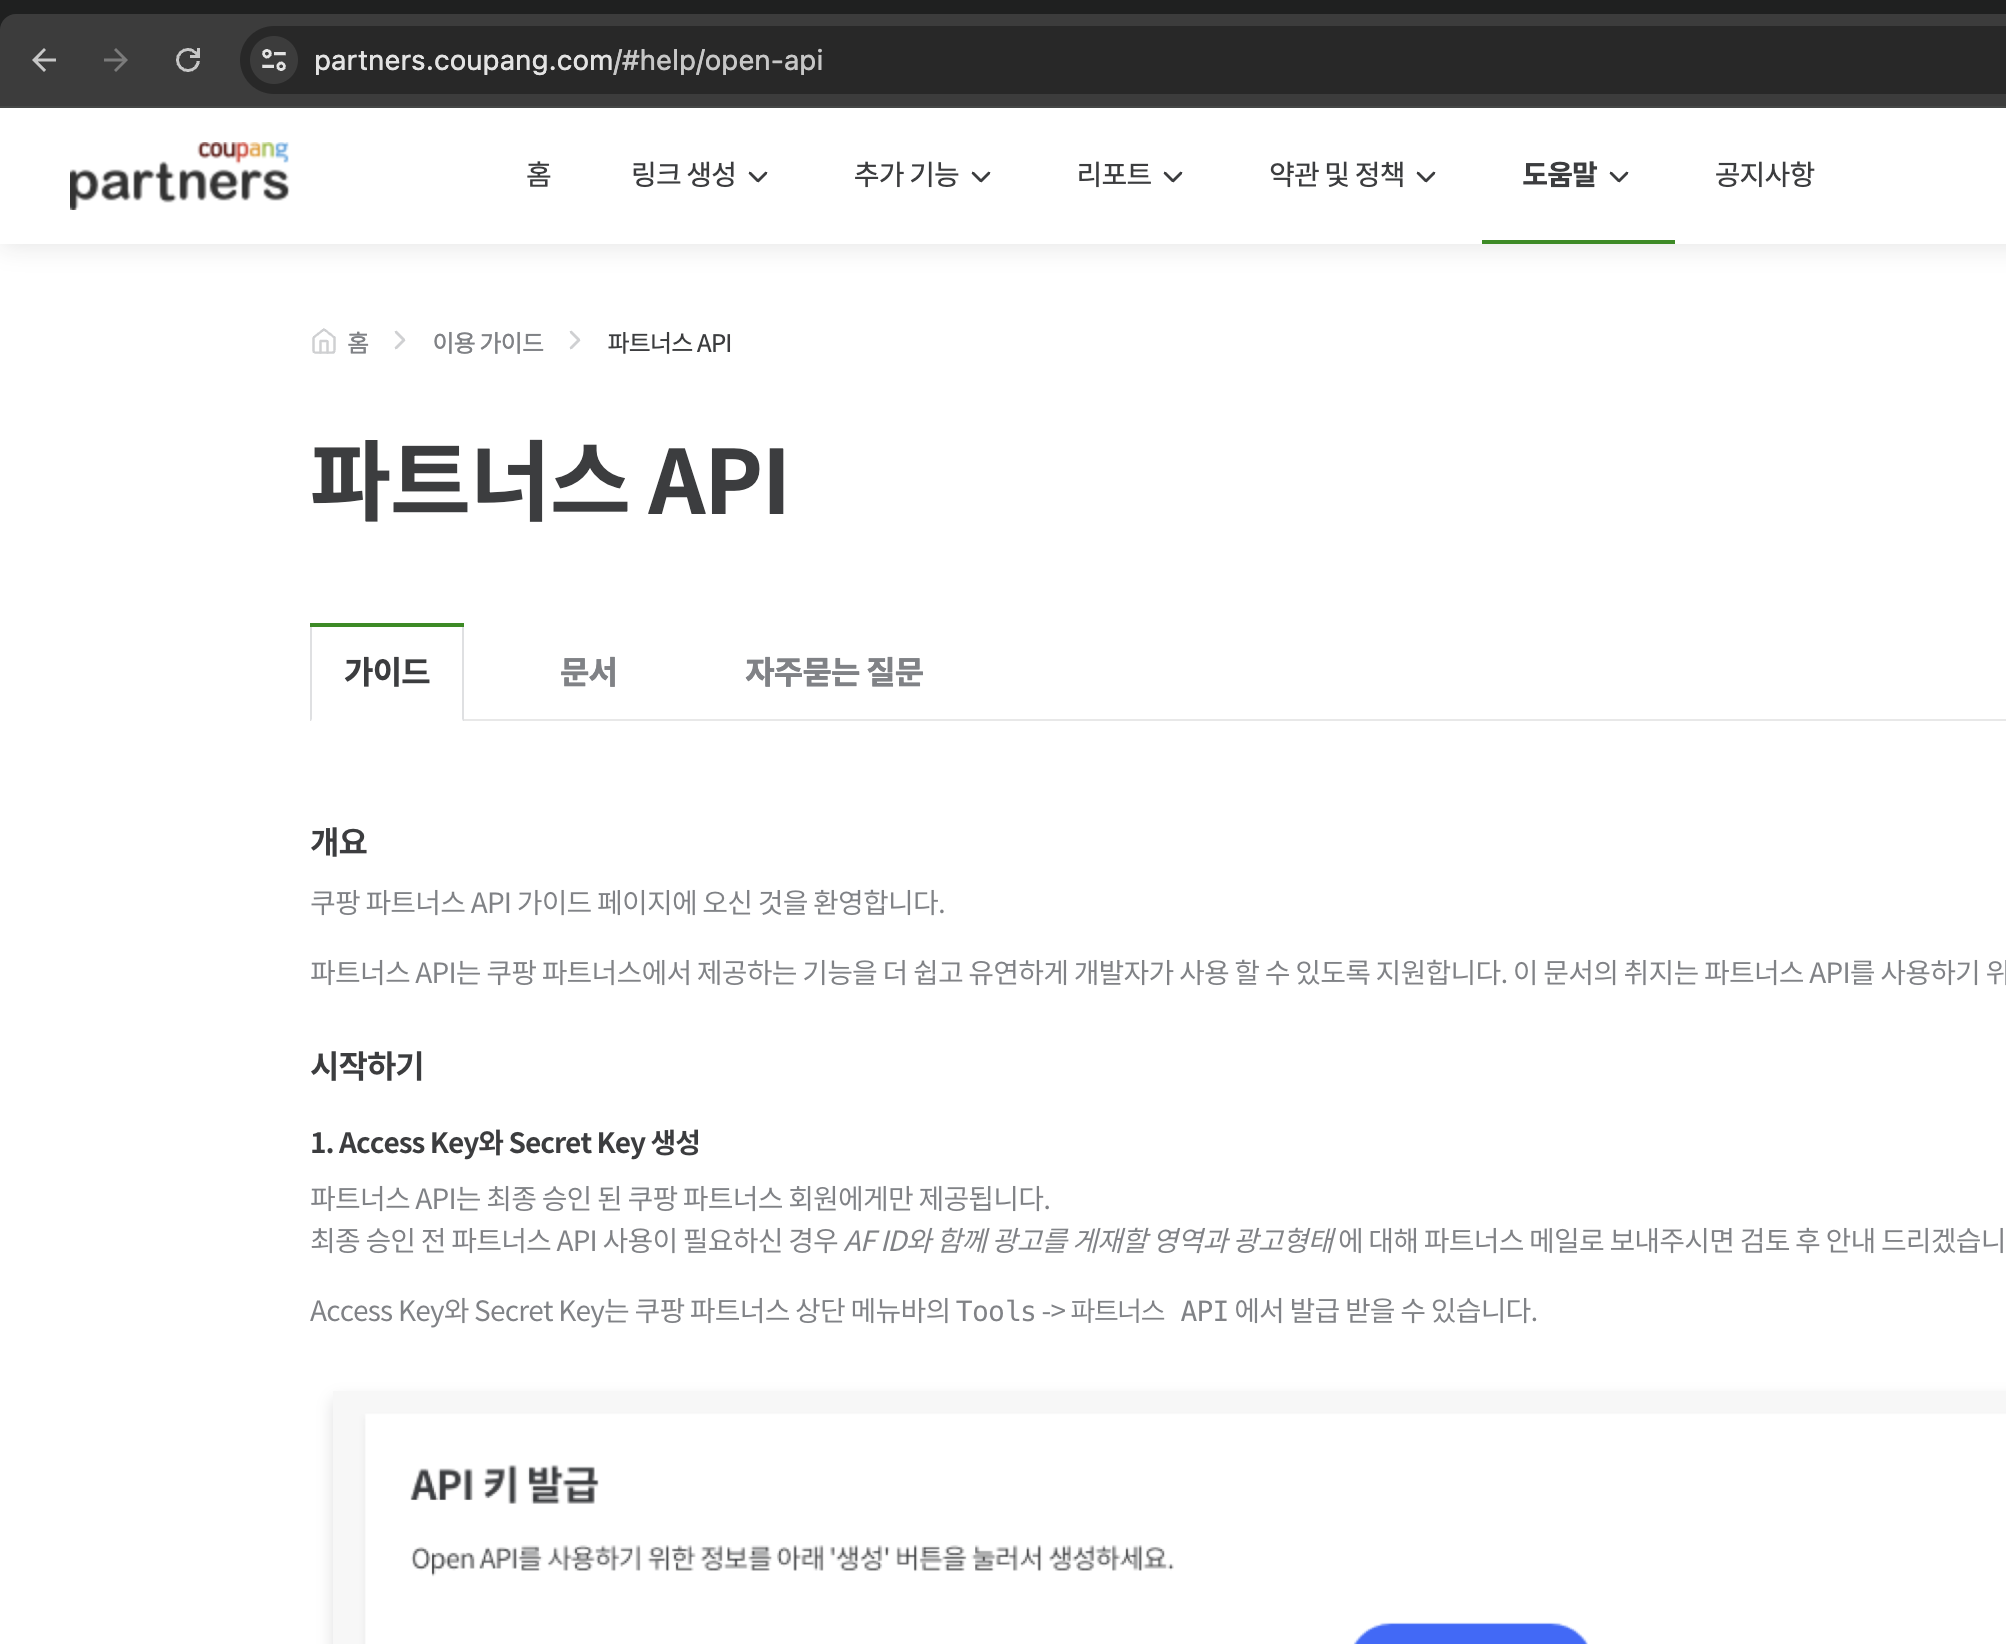Screen dimensions: 2006x1644
Task: Click the chevron next to 링크 생성
Action: 758,177
